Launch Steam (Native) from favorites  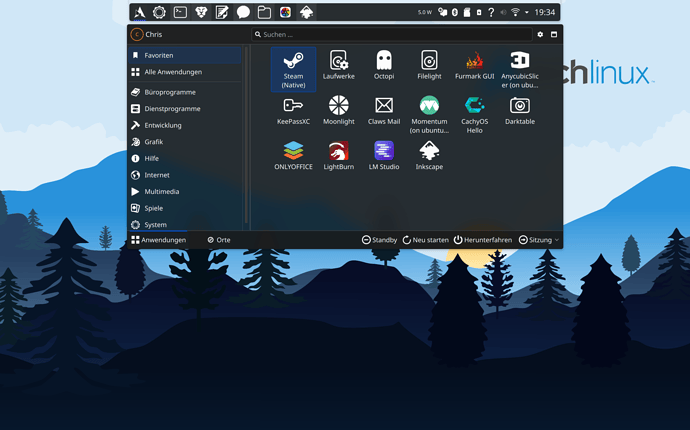(x=293, y=68)
